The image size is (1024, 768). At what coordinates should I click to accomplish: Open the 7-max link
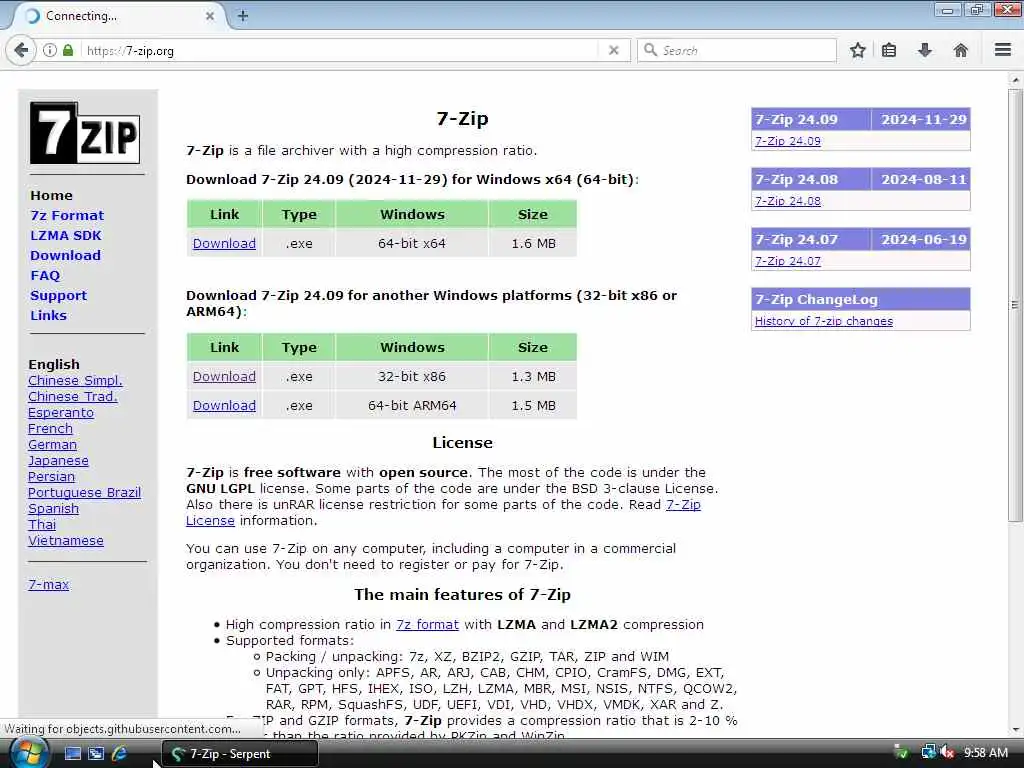coord(48,584)
